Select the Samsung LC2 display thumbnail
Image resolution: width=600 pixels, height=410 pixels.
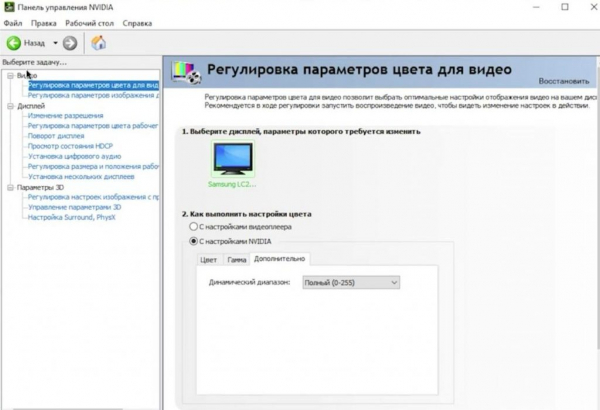coord(233,158)
